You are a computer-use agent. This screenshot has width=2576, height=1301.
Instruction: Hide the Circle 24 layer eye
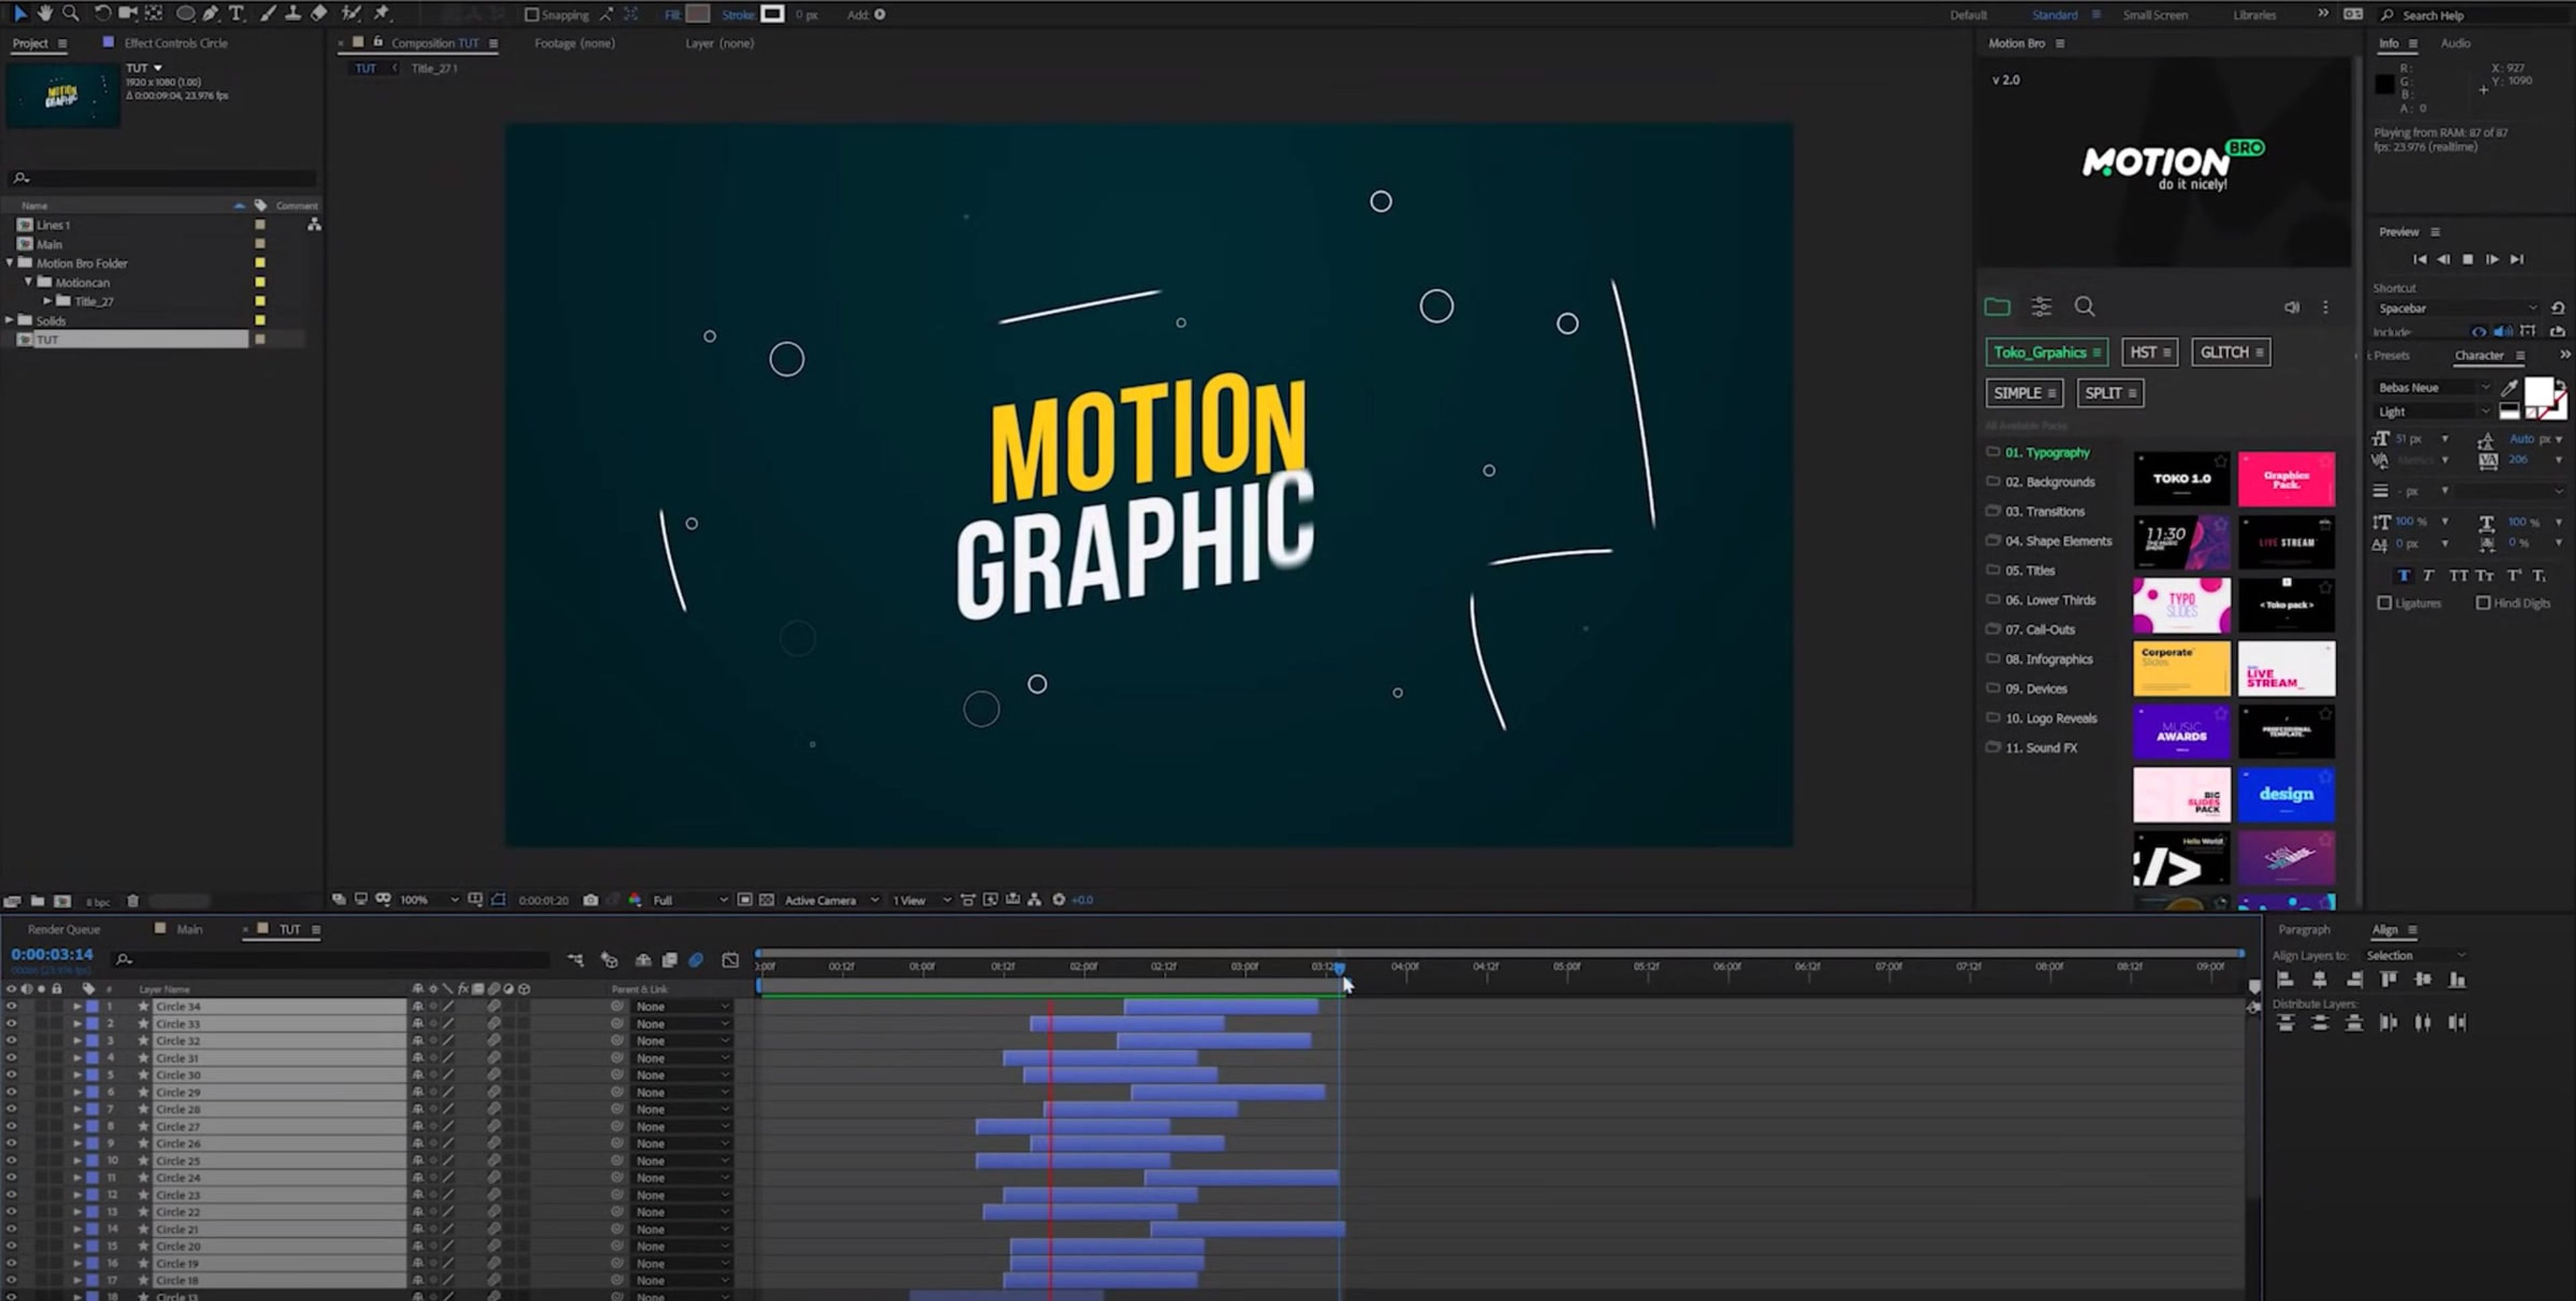(x=11, y=1177)
